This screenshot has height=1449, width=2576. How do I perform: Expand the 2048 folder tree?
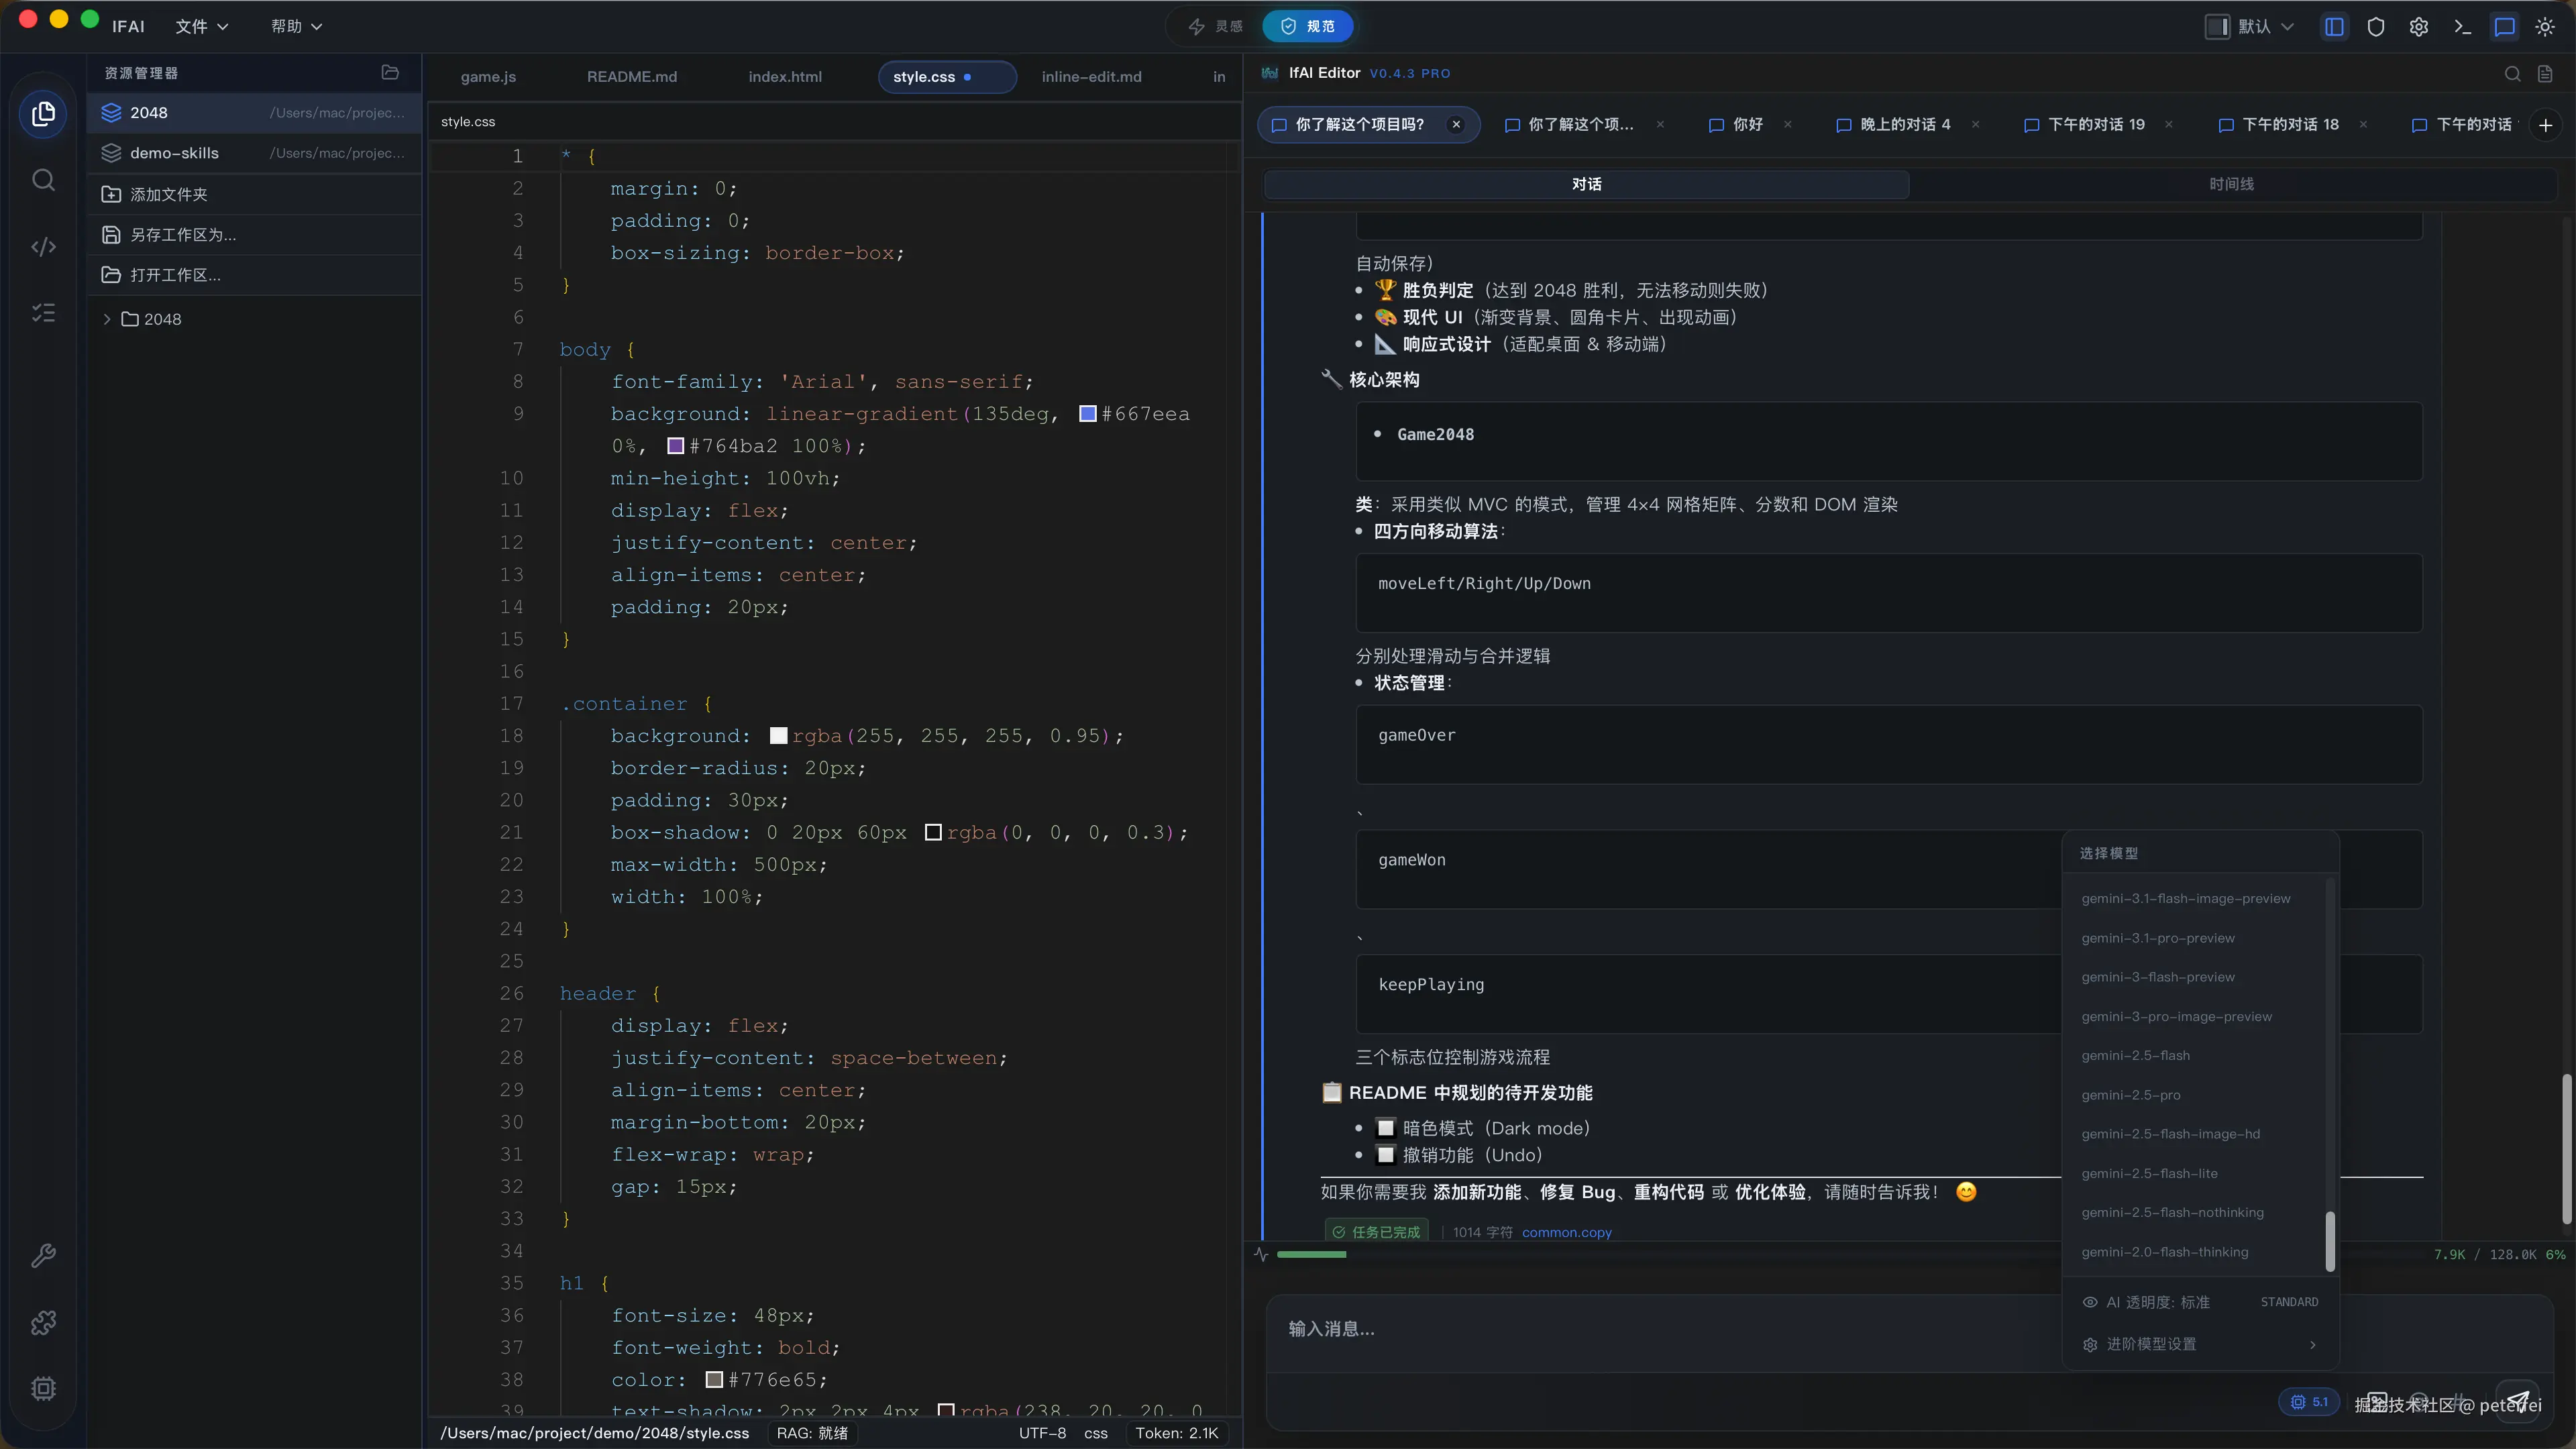(x=107, y=319)
